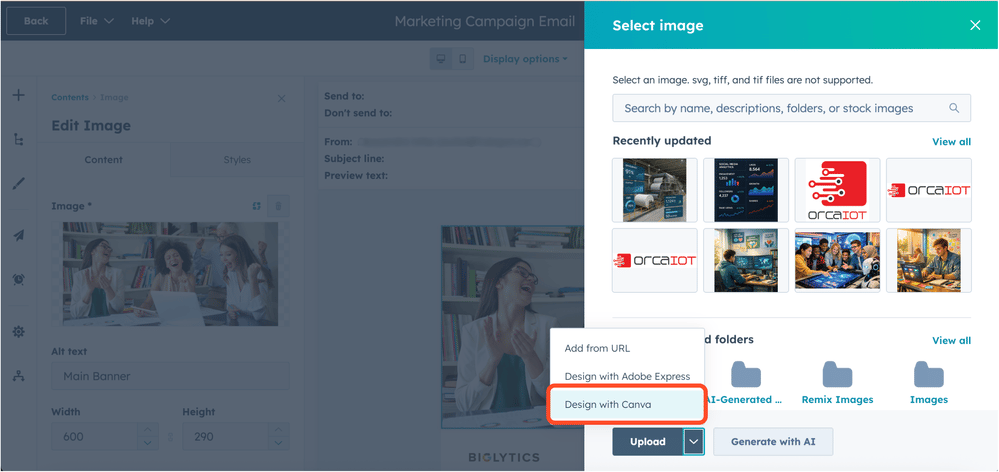999x472 pixels.
Task: Click the Width field showing 600
Action: click(94, 437)
